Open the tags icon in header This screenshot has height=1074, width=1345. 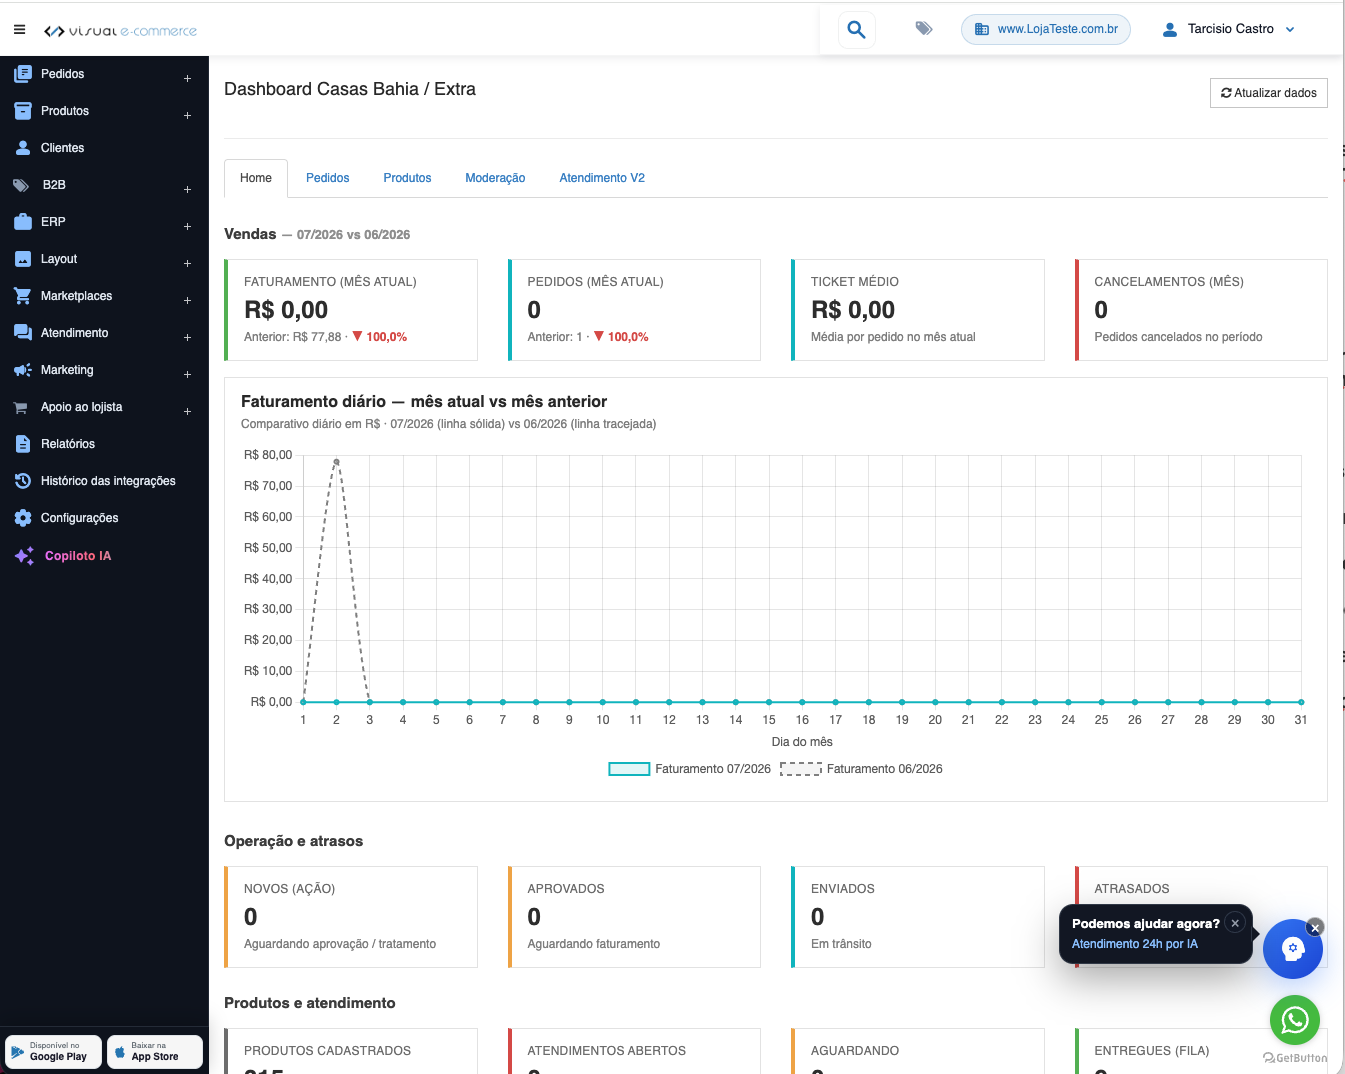924,28
